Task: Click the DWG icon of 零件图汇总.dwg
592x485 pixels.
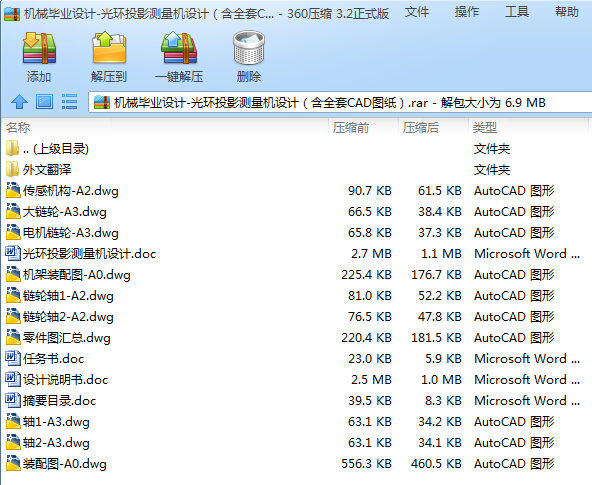Action: pos(13,337)
